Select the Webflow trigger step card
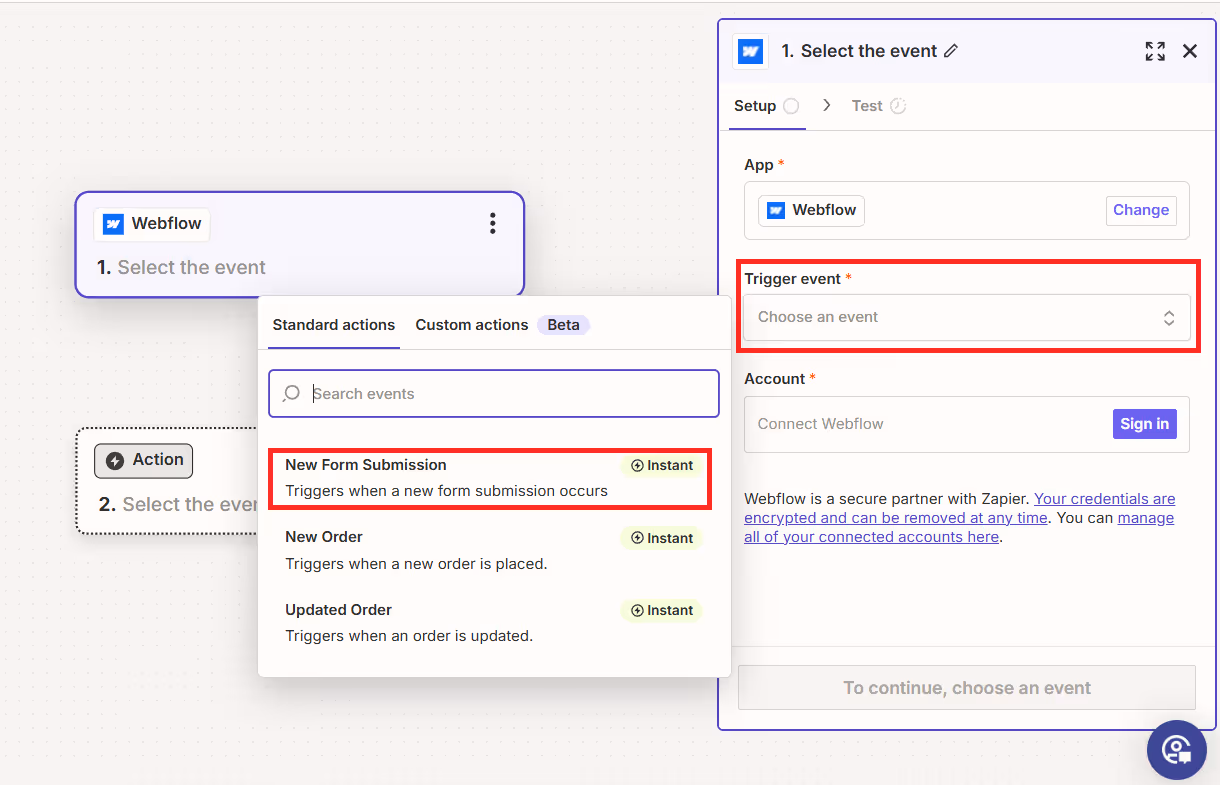The height and width of the screenshot is (785, 1220). point(300,244)
